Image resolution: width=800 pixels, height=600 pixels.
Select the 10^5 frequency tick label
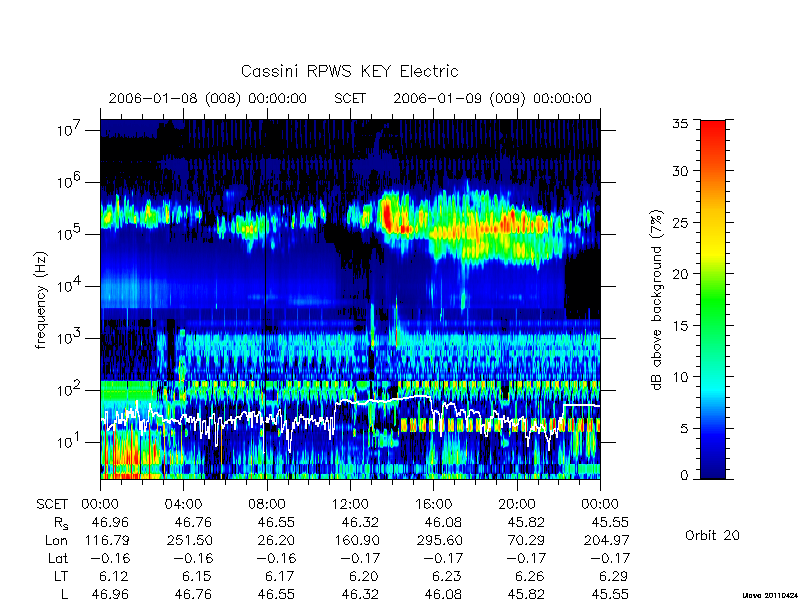[x=70, y=233]
